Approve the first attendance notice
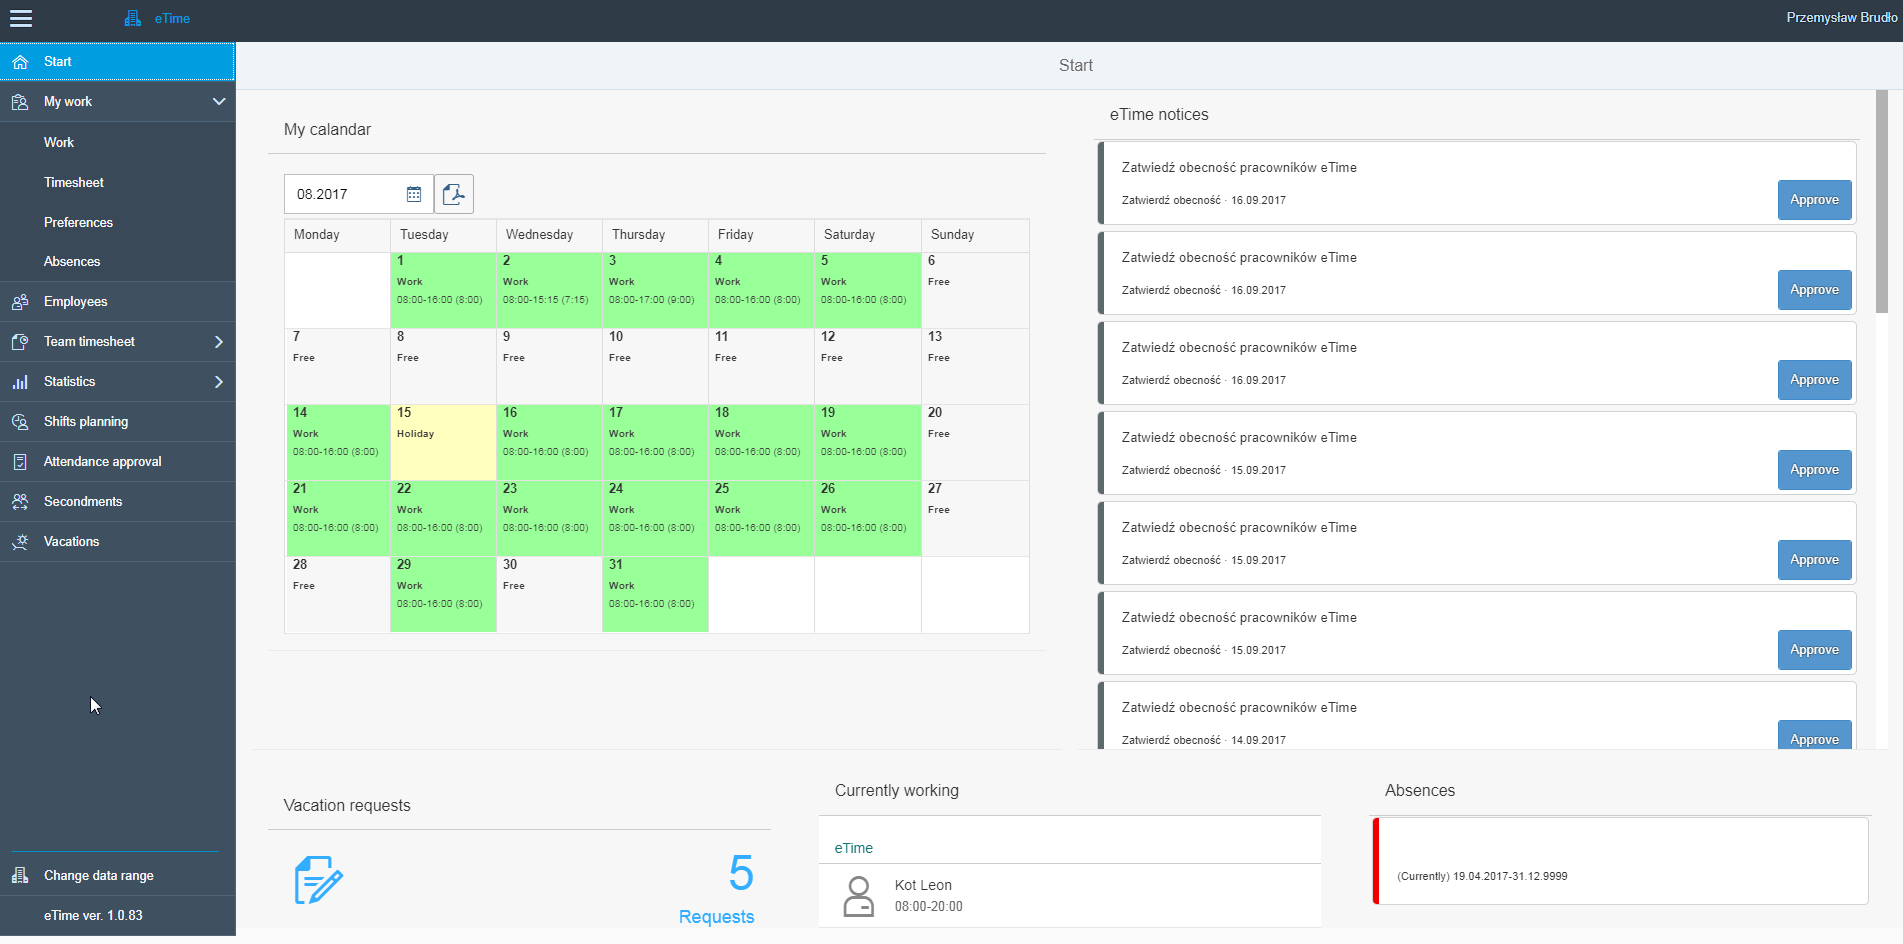 pyautogui.click(x=1814, y=199)
